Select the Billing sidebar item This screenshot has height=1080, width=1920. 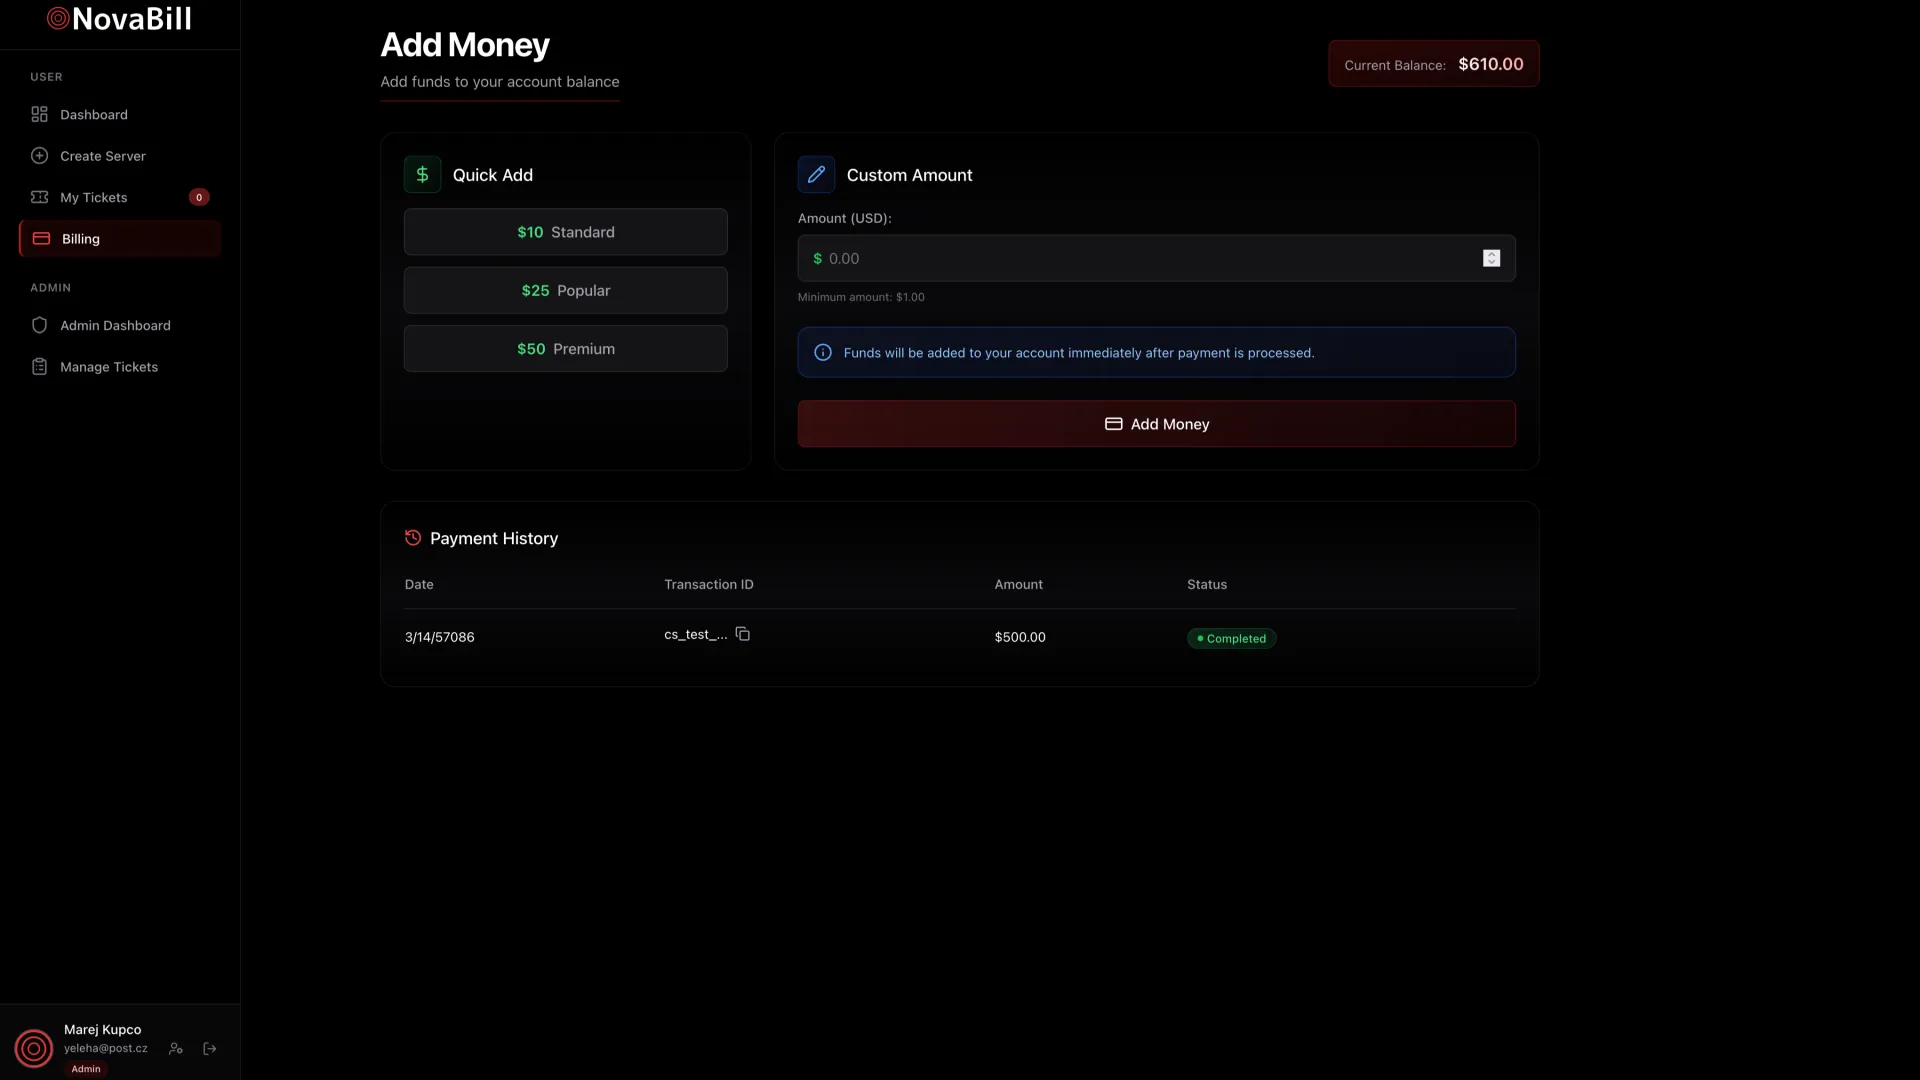[81, 239]
